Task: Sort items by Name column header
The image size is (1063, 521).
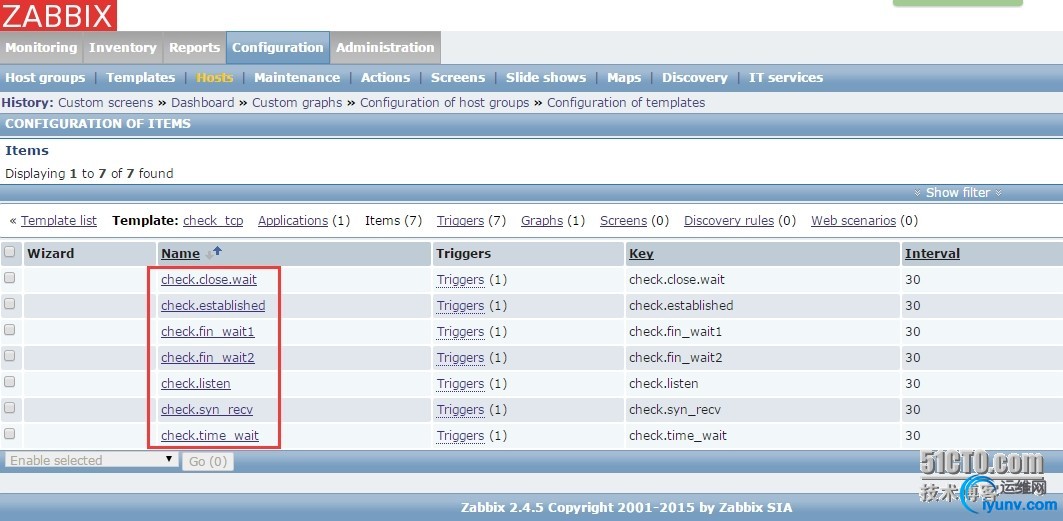Action: click(x=180, y=253)
